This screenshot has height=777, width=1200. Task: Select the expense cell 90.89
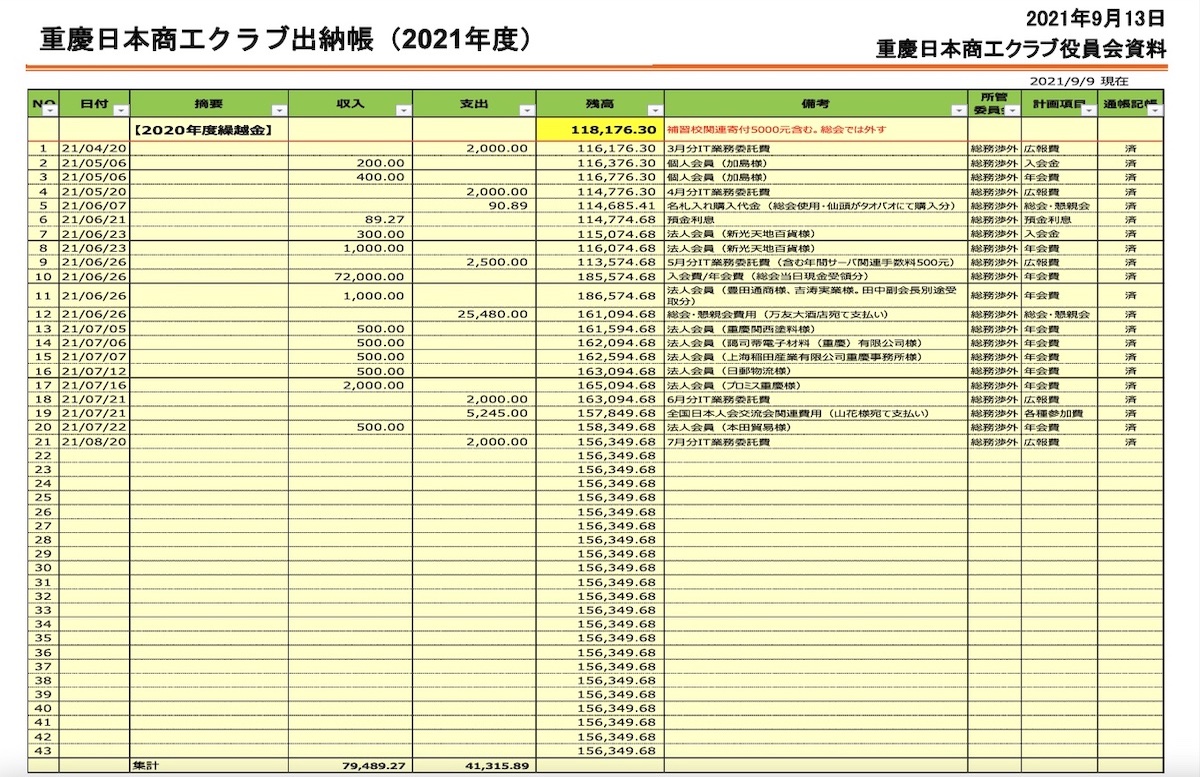coord(474,205)
